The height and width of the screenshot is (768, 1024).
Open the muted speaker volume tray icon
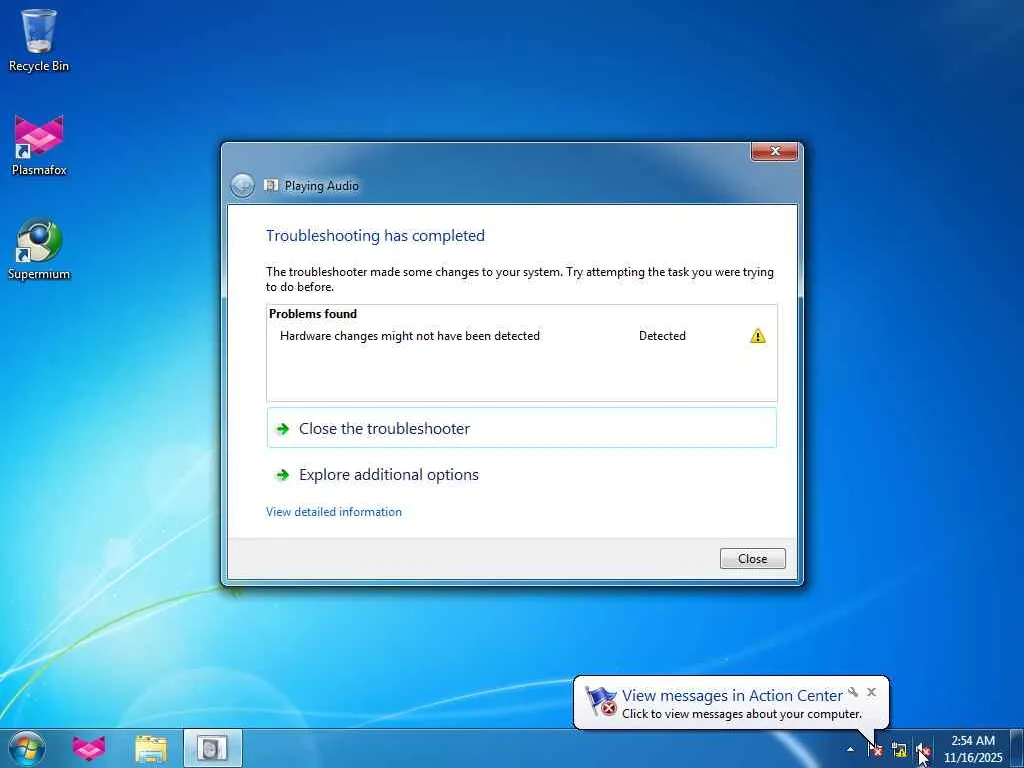click(x=923, y=750)
